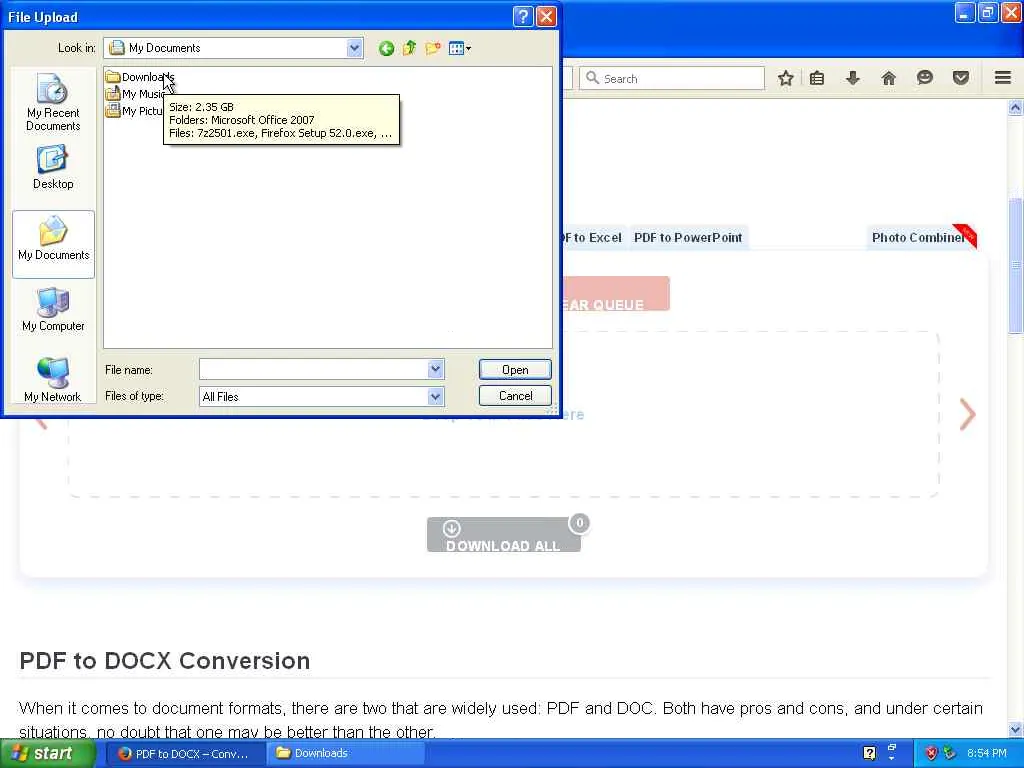
Task: Click the File name input field
Action: click(x=313, y=370)
